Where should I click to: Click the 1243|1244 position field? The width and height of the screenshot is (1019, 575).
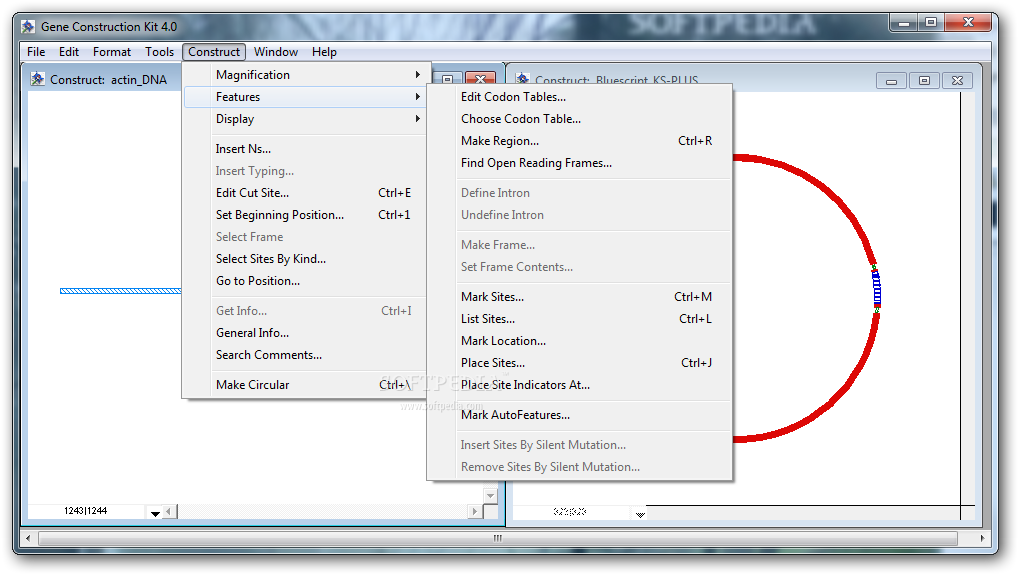tap(86, 511)
